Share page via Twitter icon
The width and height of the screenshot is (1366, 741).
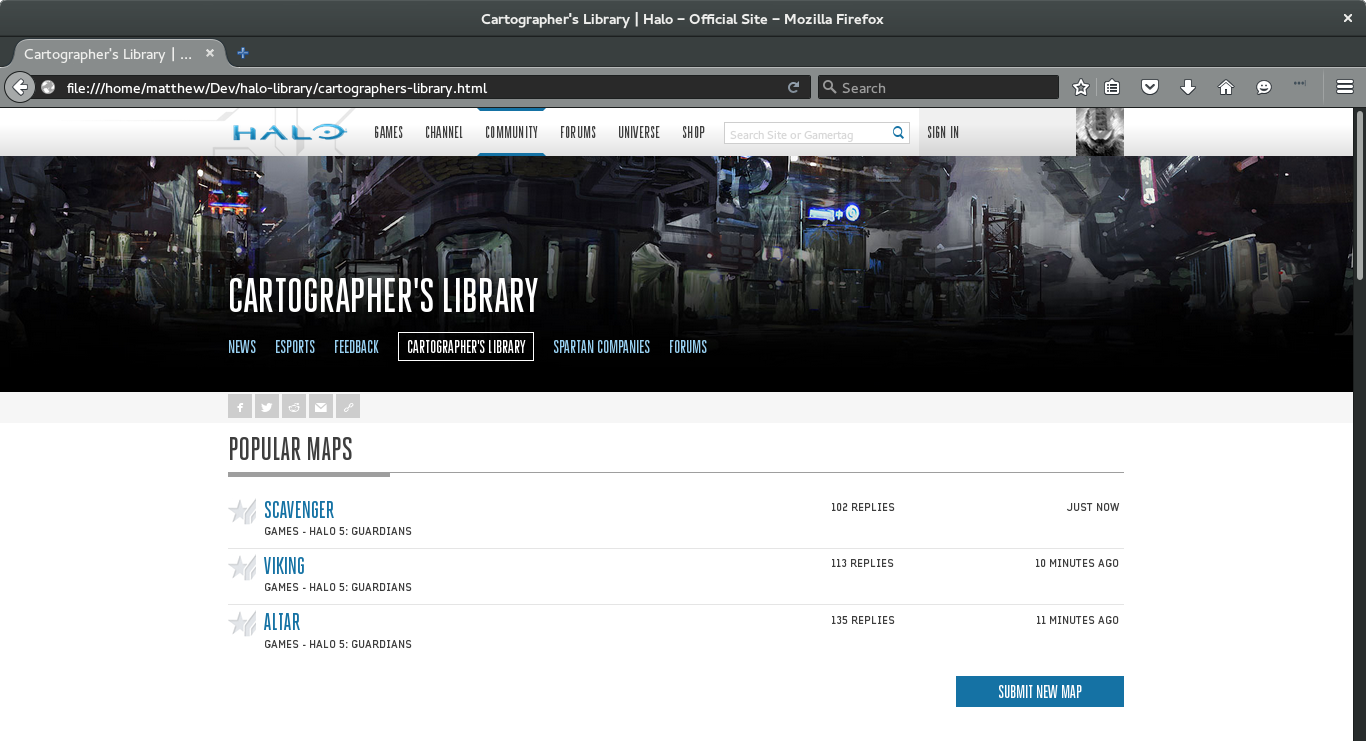click(x=267, y=406)
